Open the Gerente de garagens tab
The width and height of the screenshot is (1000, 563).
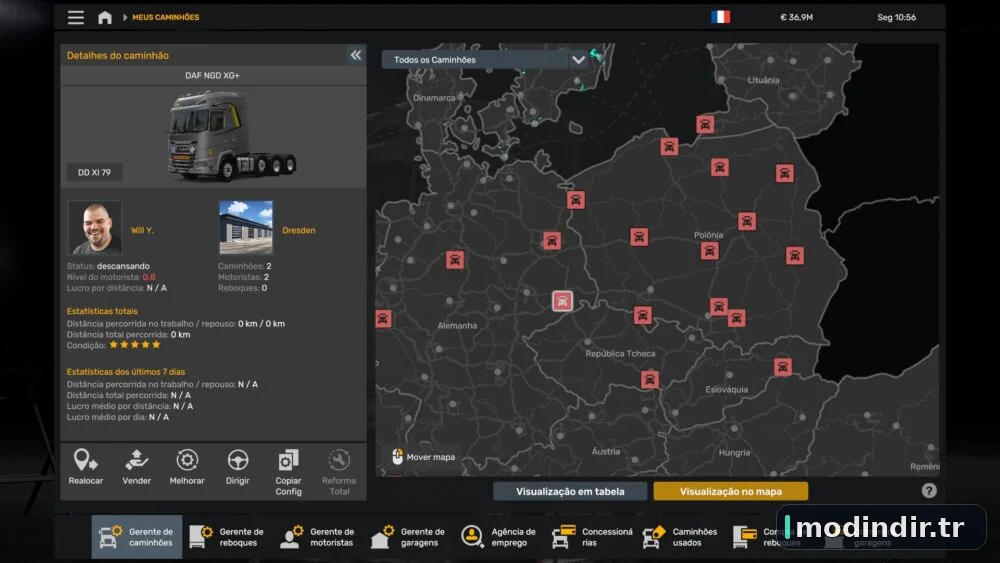click(x=408, y=537)
